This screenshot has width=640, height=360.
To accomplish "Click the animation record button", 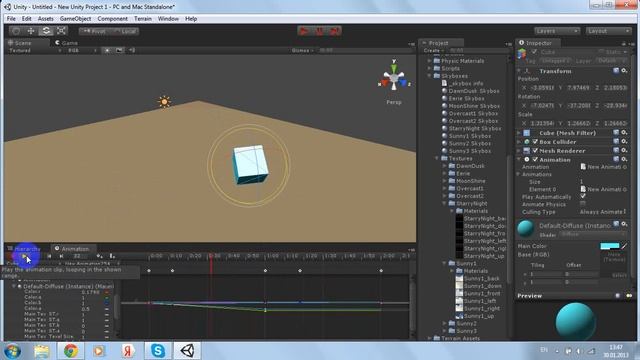I will point(10,256).
